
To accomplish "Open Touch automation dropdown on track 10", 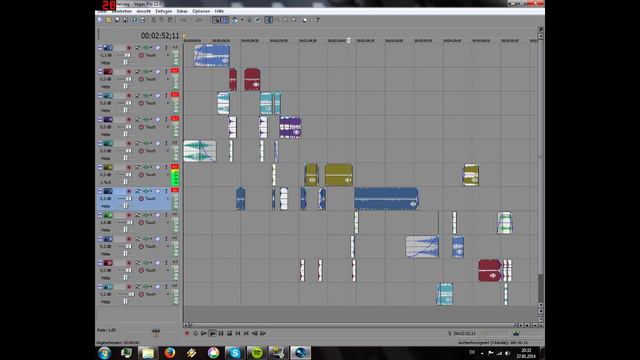I will [168, 270].
